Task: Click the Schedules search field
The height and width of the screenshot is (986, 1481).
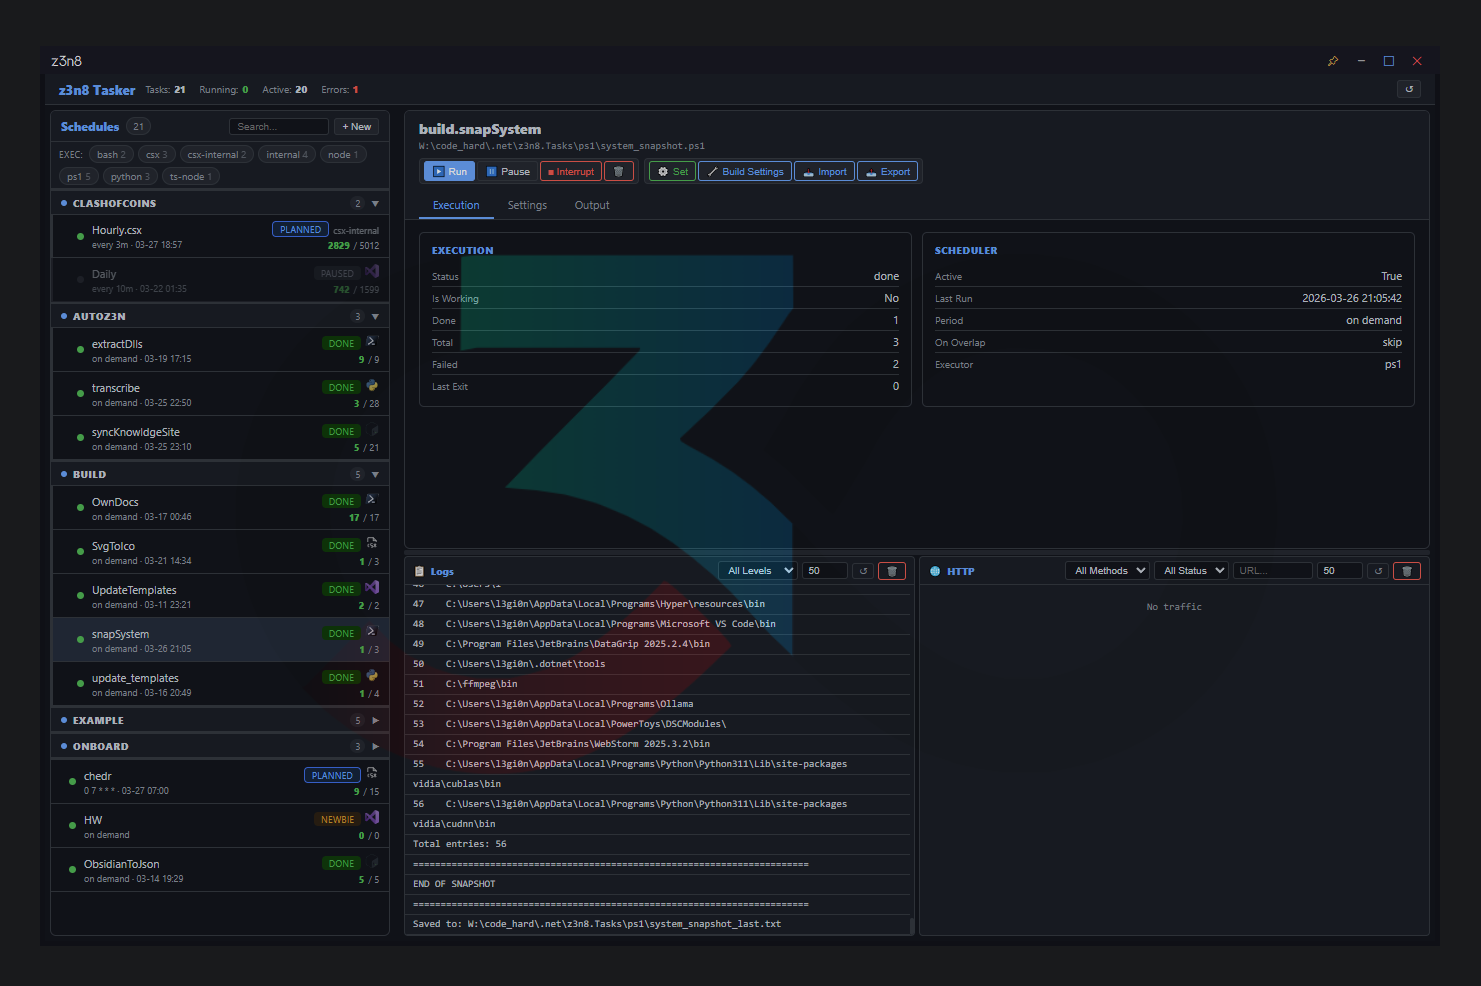Action: pyautogui.click(x=278, y=127)
